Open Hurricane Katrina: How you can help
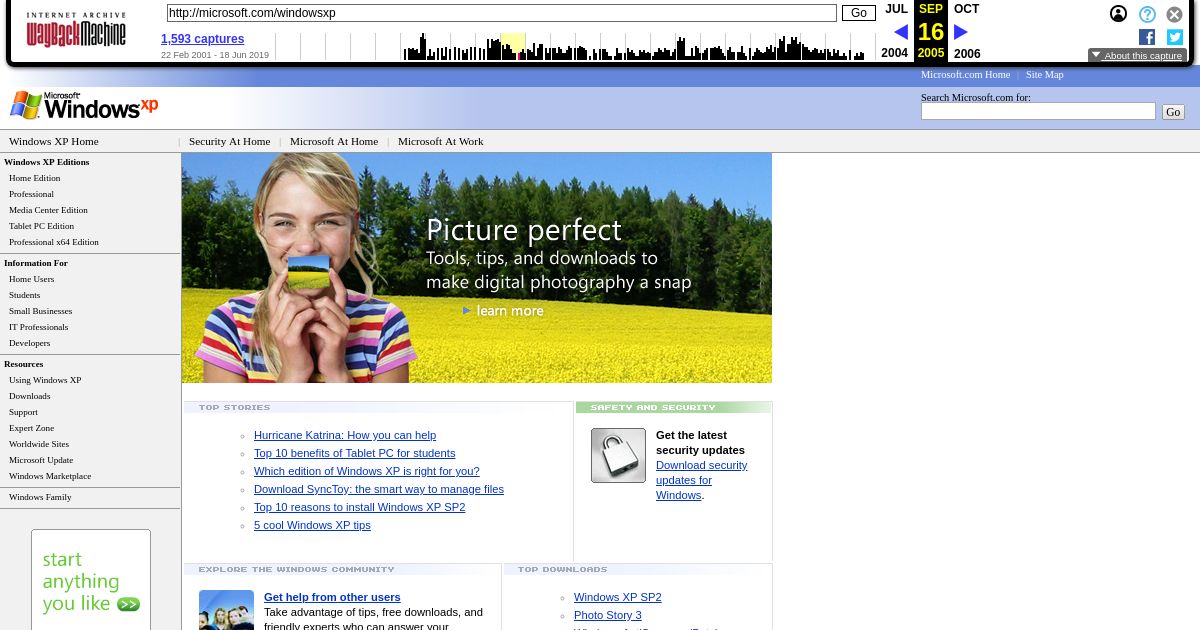1200x630 pixels. pos(345,435)
